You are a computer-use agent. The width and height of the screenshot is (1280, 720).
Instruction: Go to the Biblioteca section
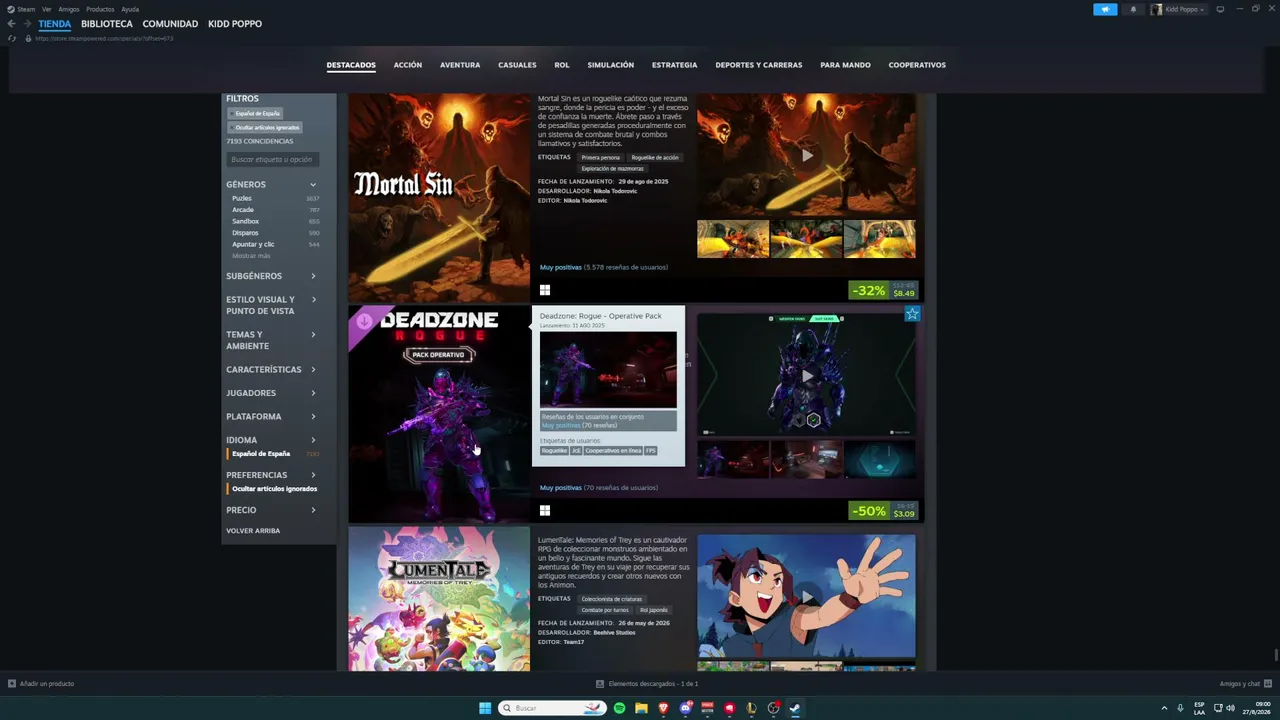107,24
